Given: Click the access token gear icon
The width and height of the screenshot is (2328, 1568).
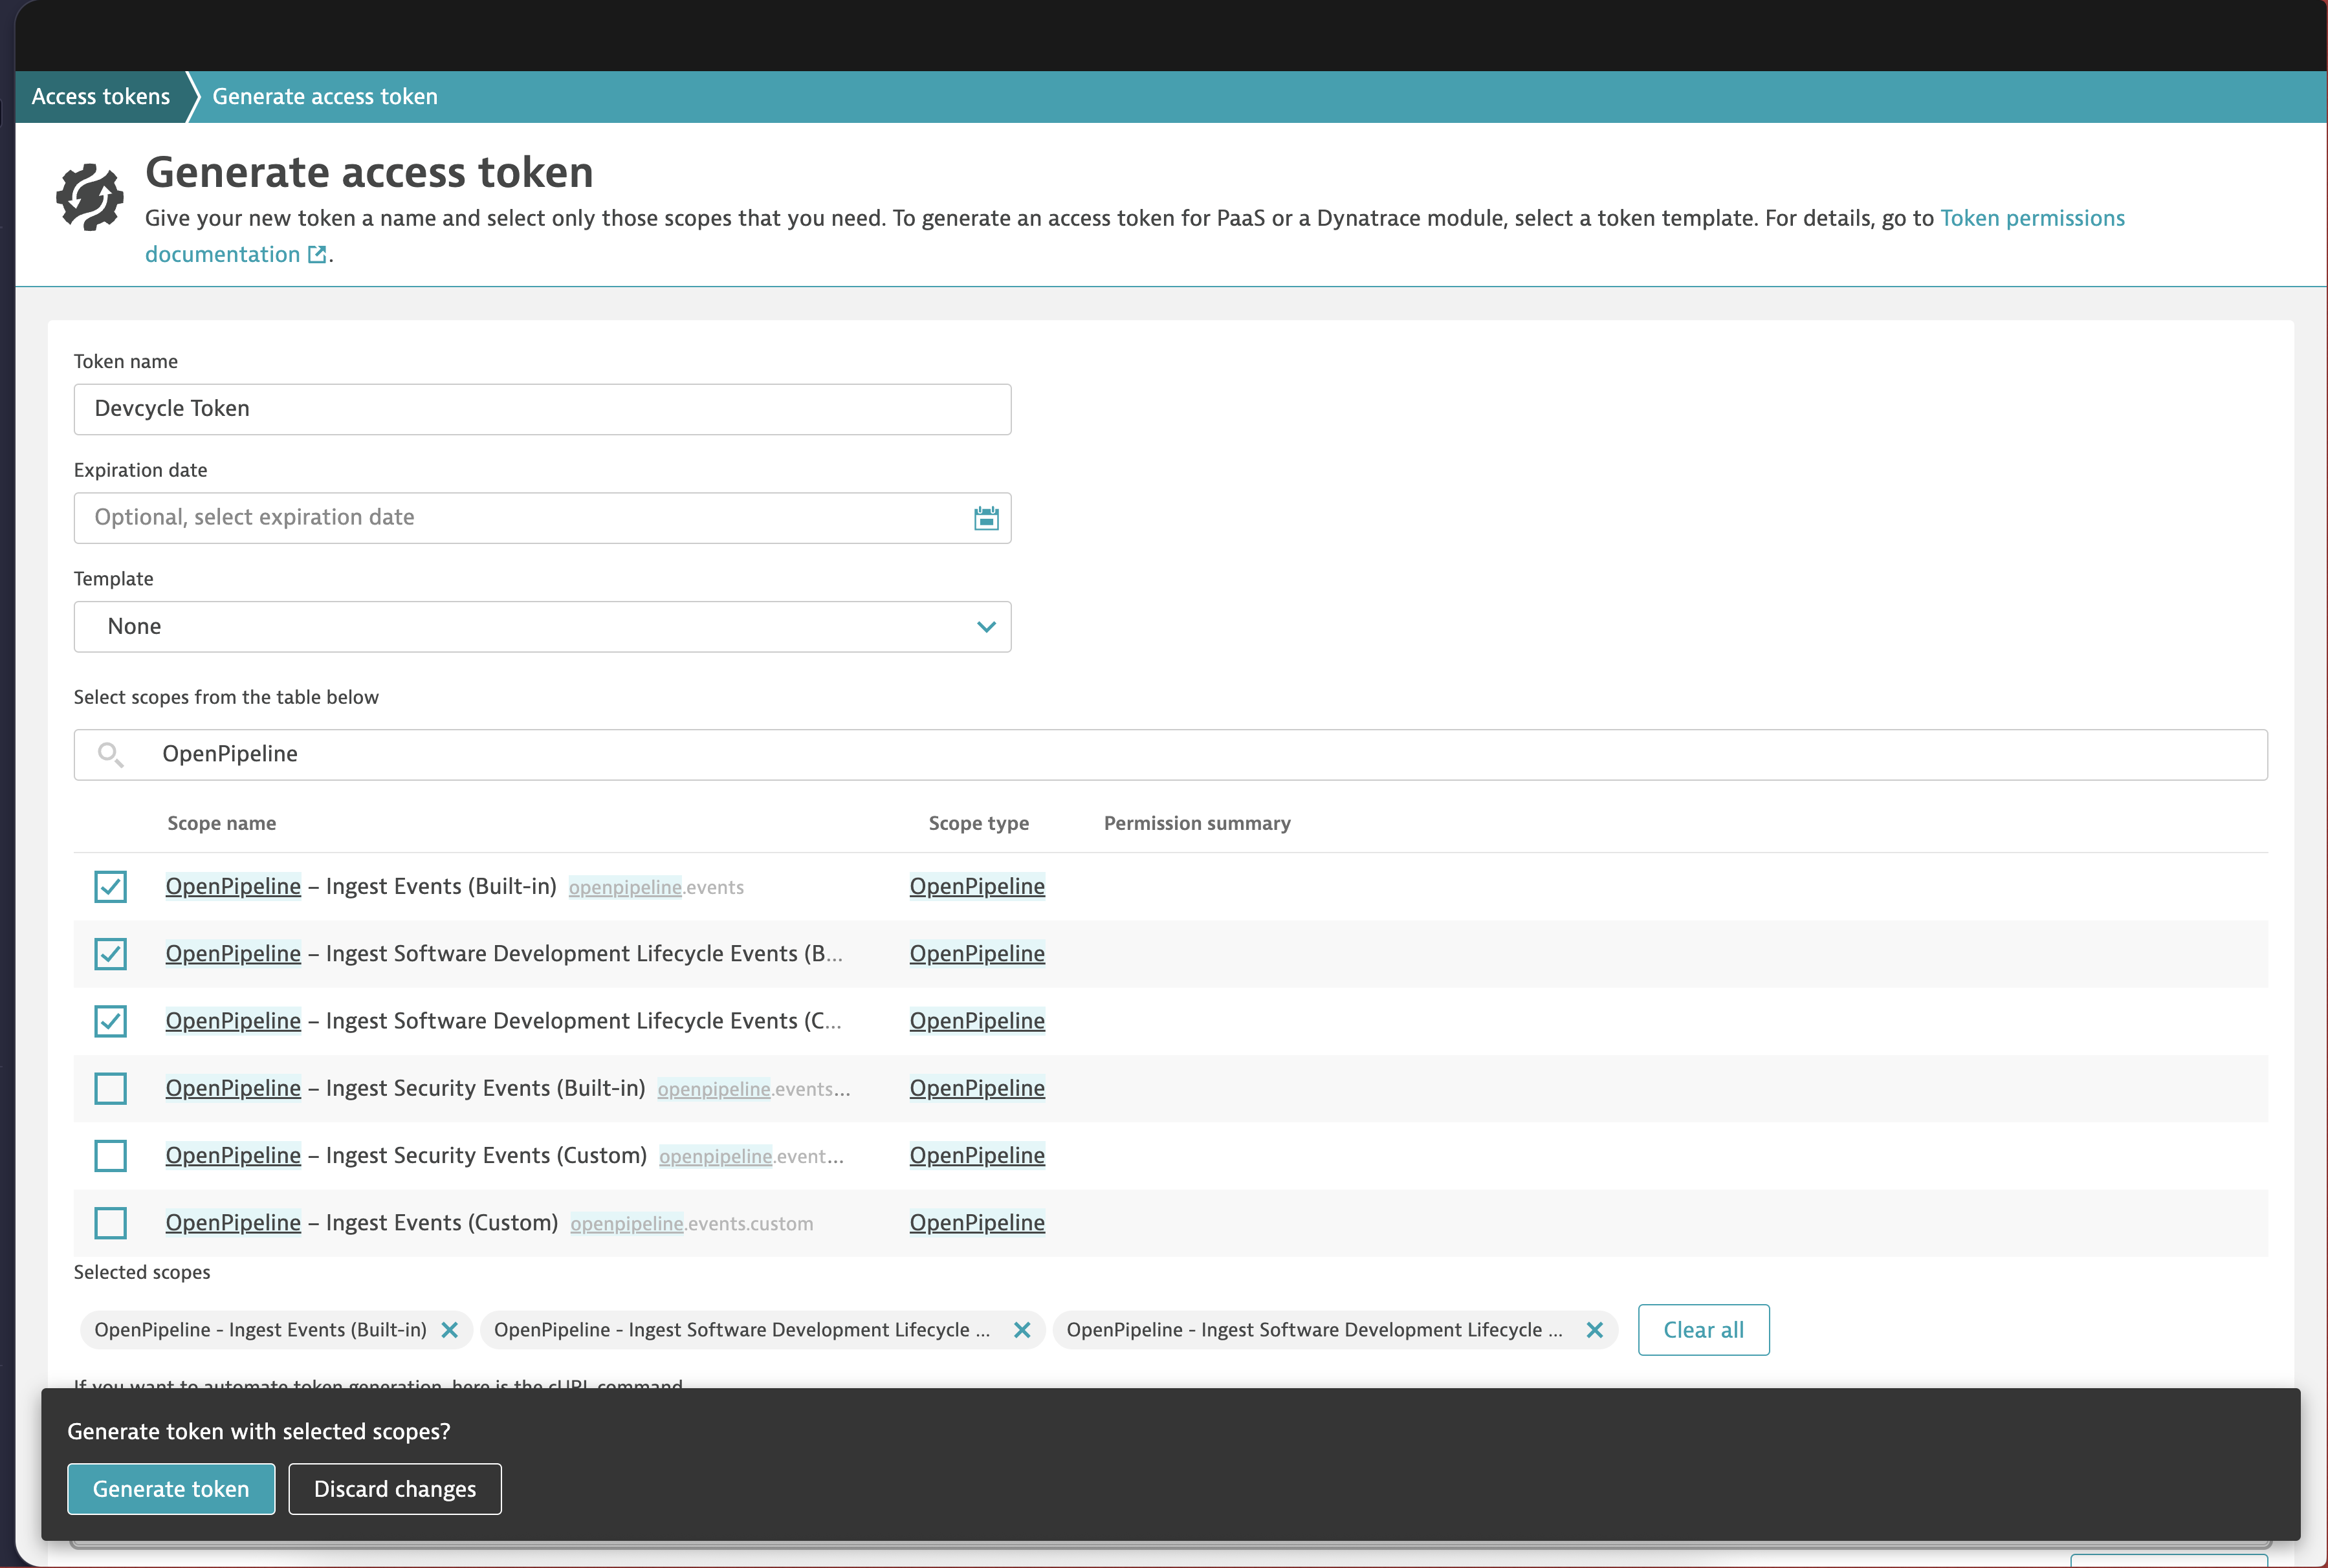Looking at the screenshot, I should point(89,197).
